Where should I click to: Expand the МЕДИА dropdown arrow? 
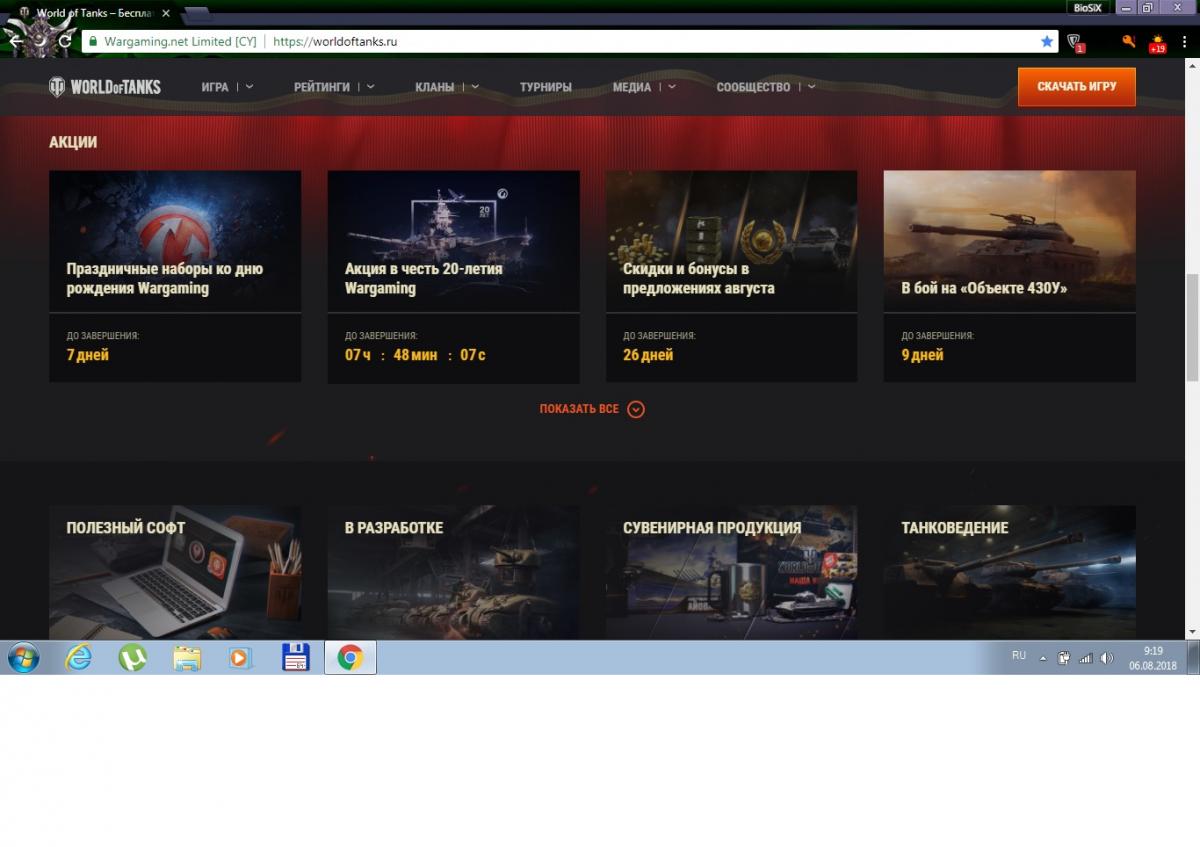[x=672, y=87]
